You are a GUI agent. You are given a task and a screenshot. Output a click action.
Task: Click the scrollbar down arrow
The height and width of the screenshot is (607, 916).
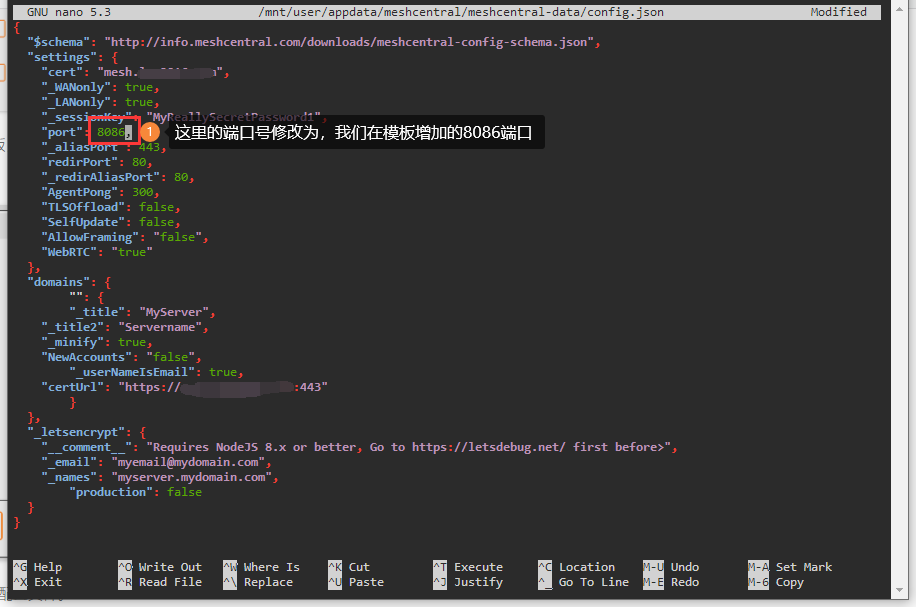[x=899, y=590]
